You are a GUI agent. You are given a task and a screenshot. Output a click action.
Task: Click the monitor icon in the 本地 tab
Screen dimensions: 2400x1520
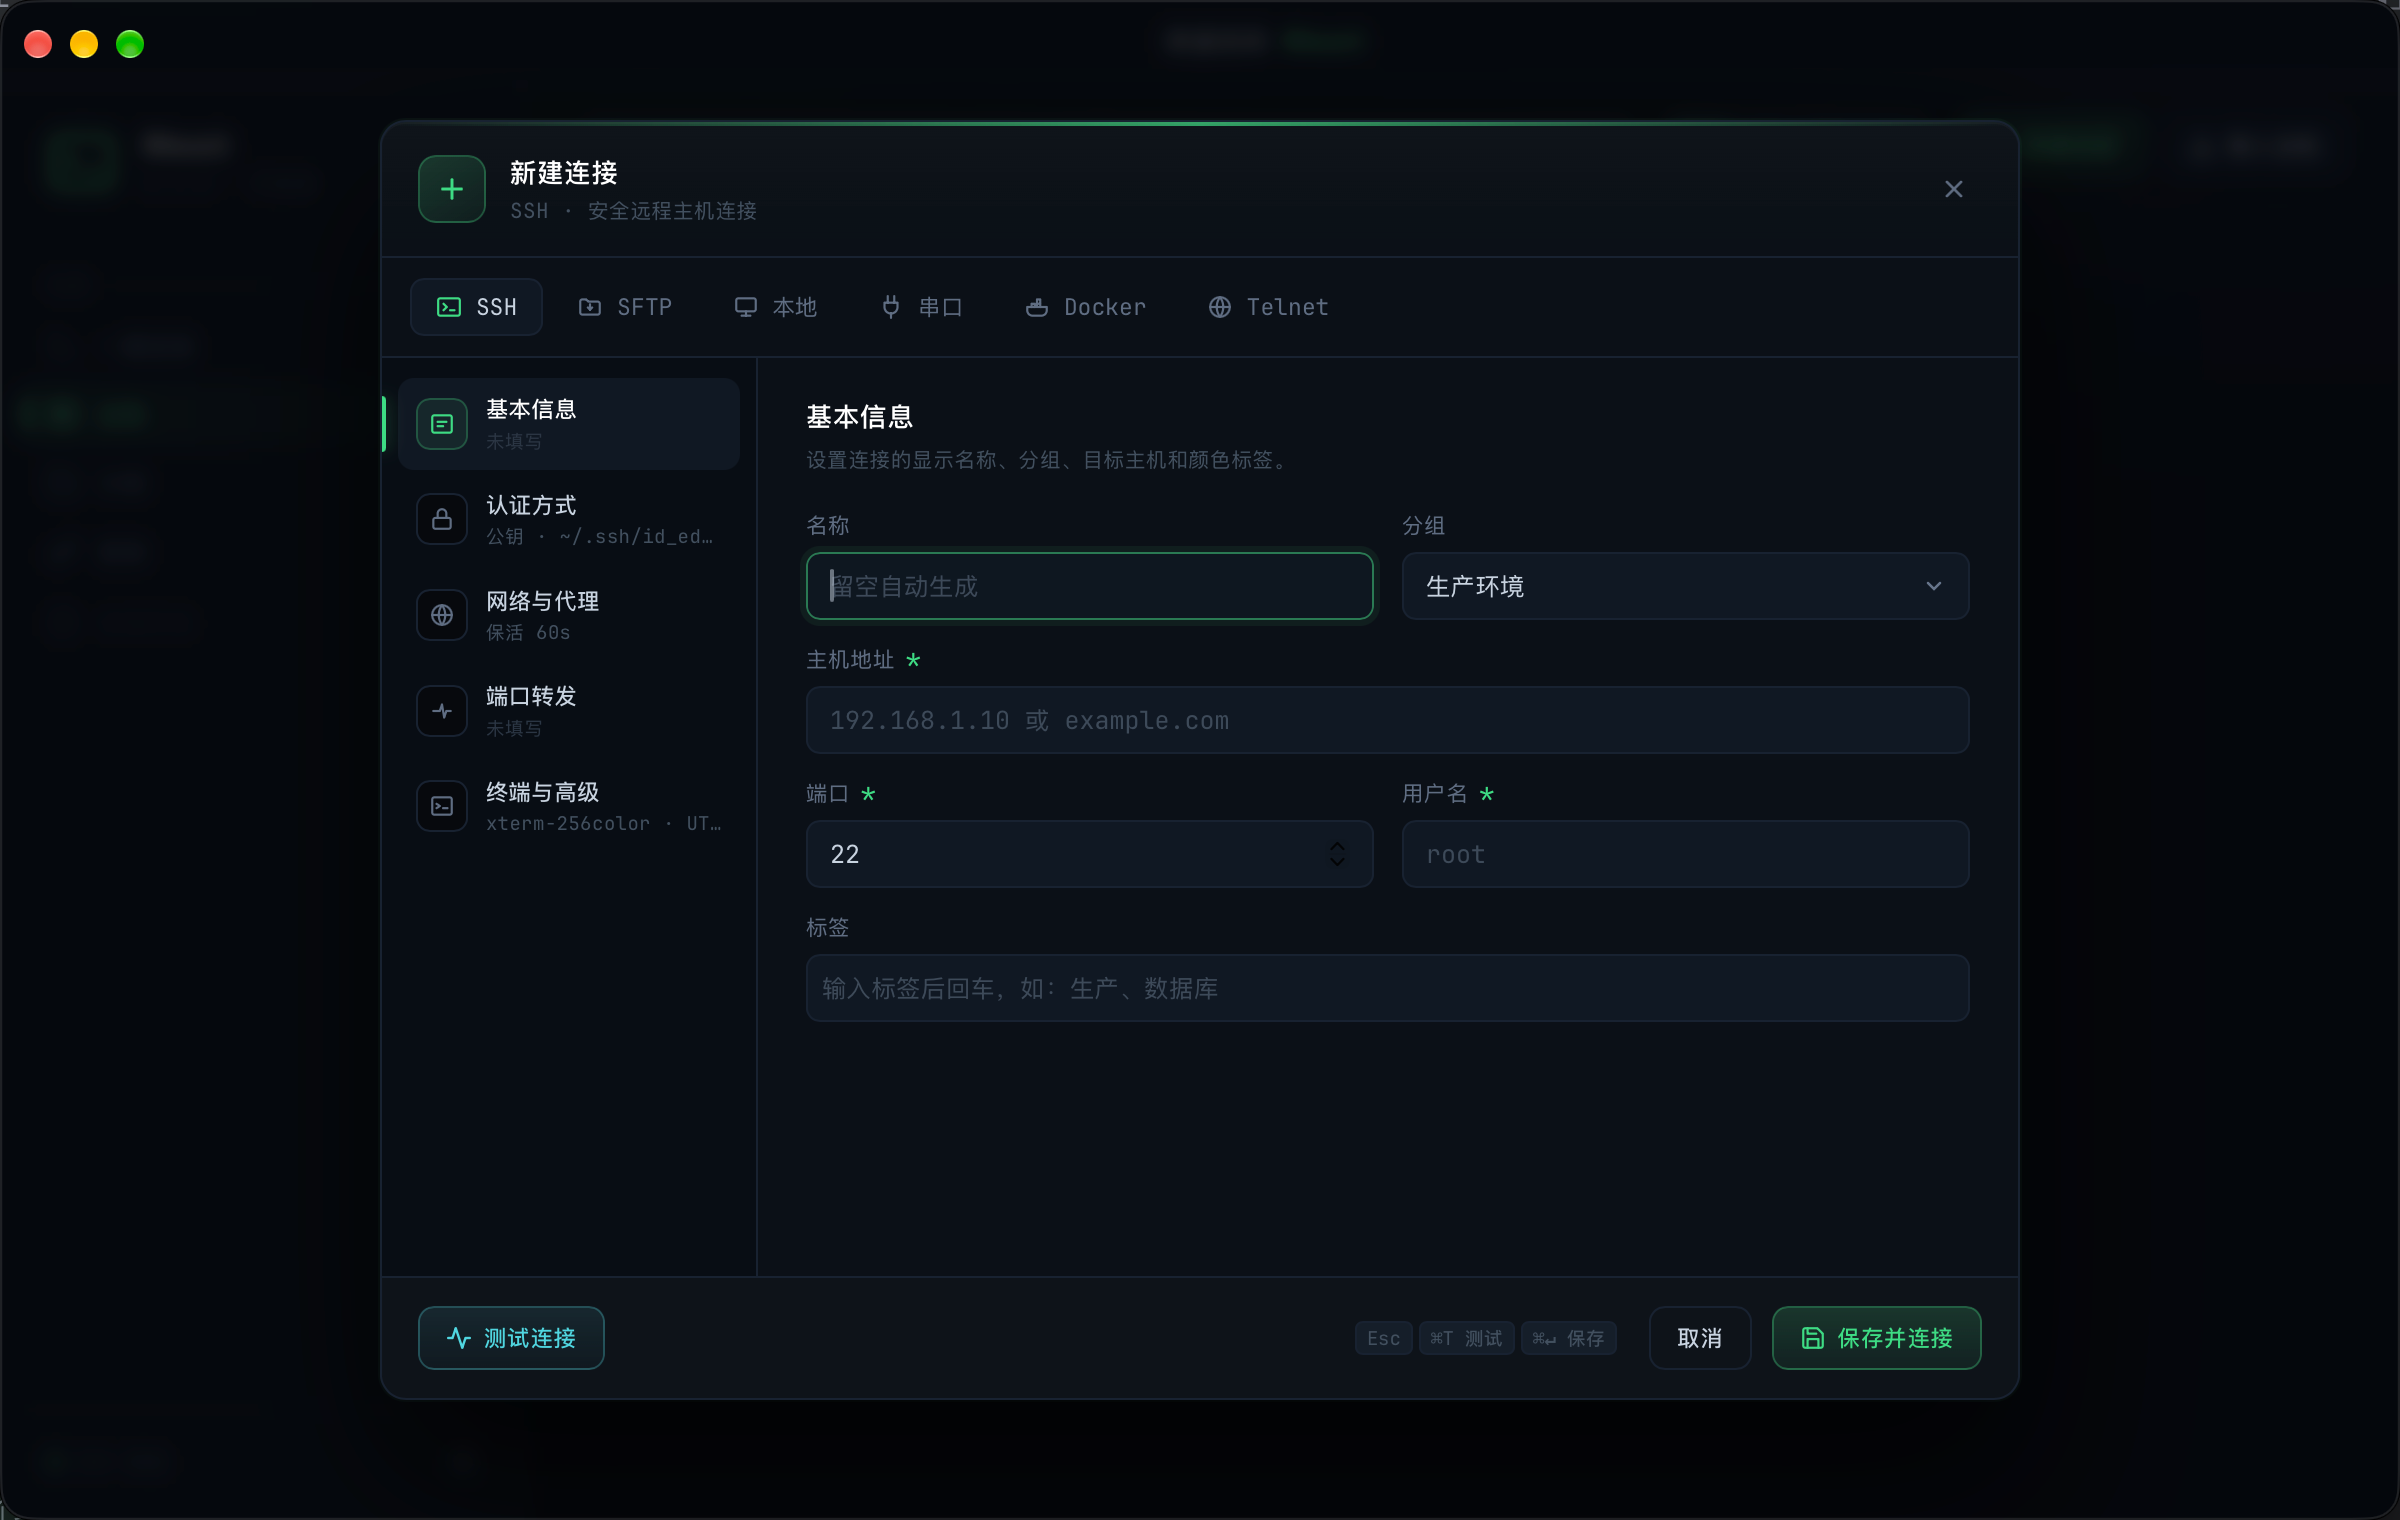[746, 307]
